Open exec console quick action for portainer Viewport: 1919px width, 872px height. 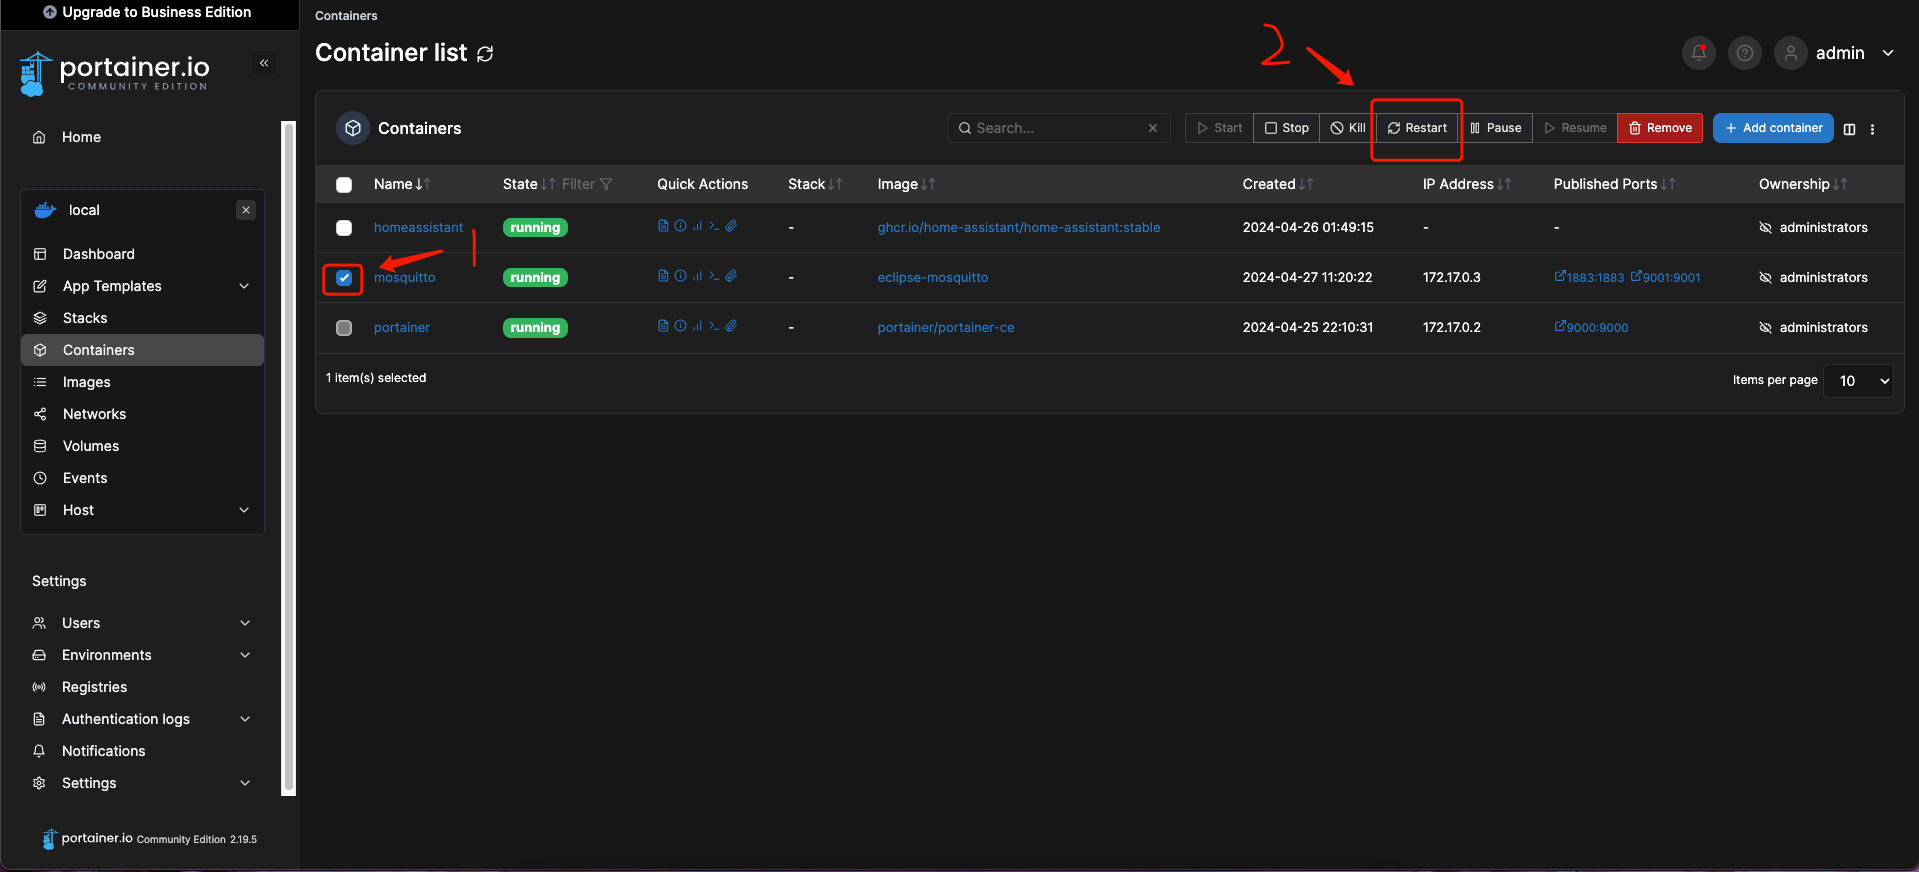tap(714, 326)
